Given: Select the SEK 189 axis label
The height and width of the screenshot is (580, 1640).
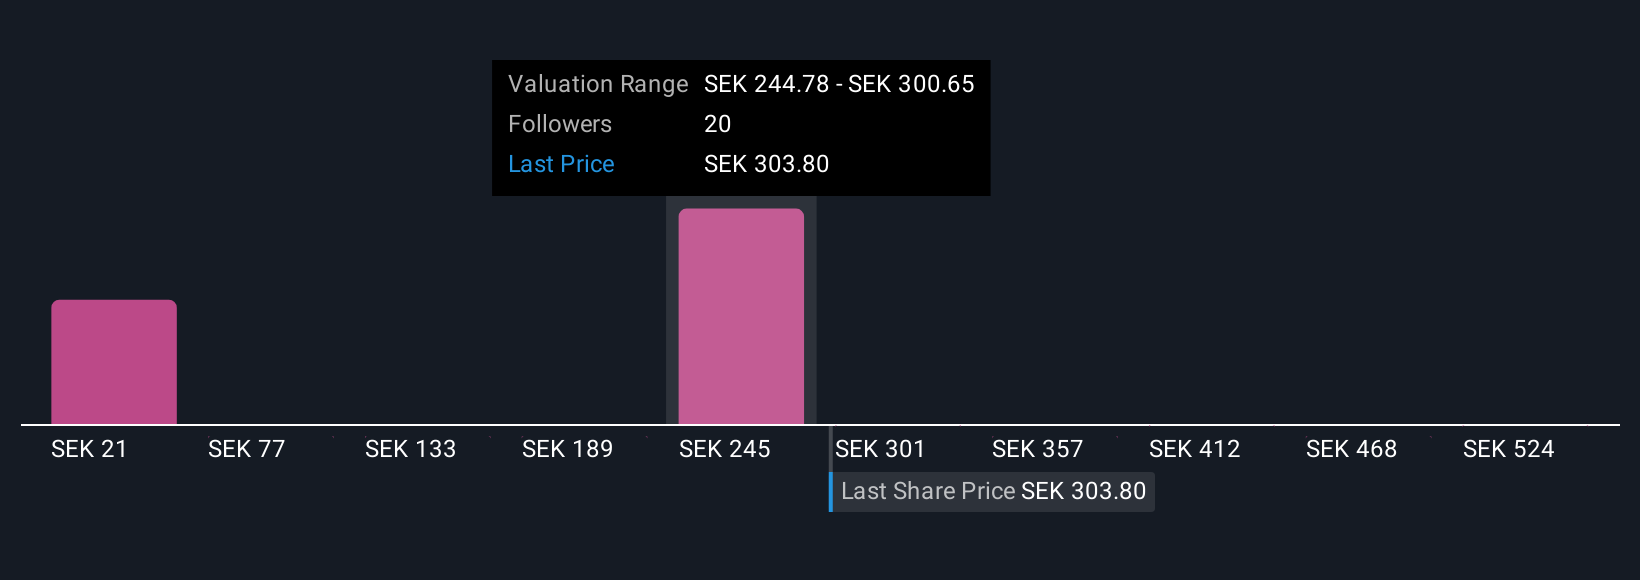Looking at the screenshot, I should (x=567, y=449).
